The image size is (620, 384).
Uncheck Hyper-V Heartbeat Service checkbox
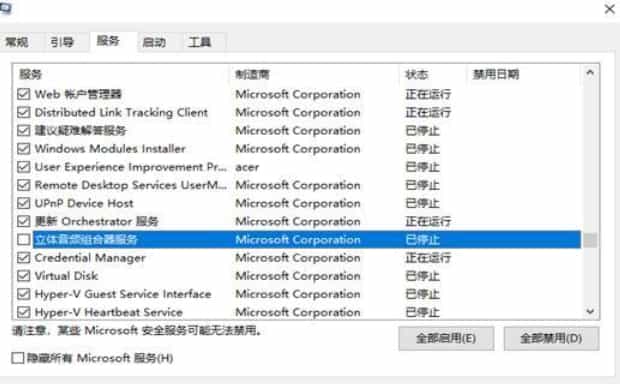[x=24, y=312]
